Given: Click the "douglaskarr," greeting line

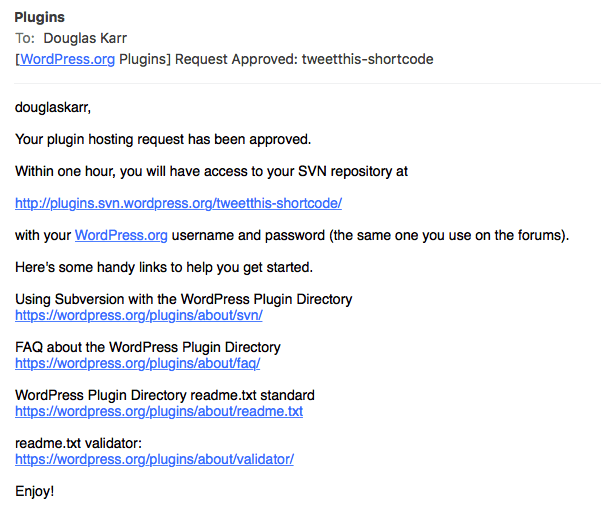Looking at the screenshot, I should tap(53, 107).
